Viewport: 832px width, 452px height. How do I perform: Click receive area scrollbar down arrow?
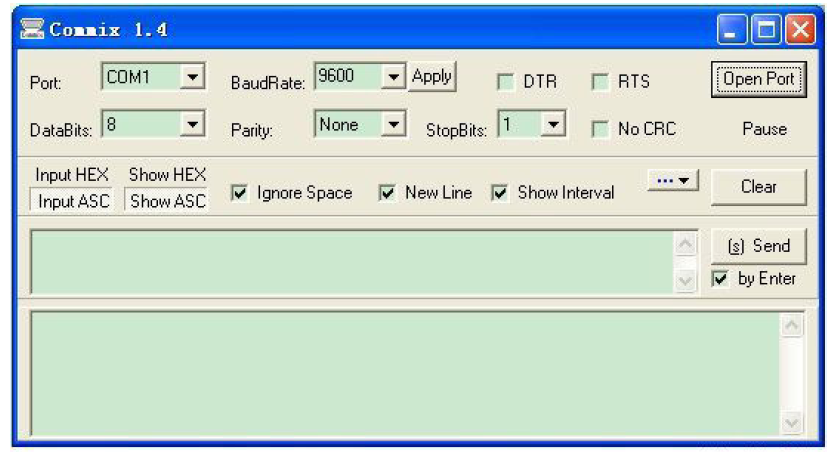tap(792, 423)
